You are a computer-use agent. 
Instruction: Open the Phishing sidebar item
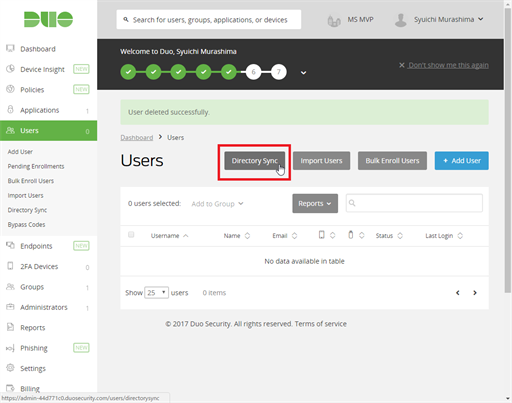[x=34, y=348]
